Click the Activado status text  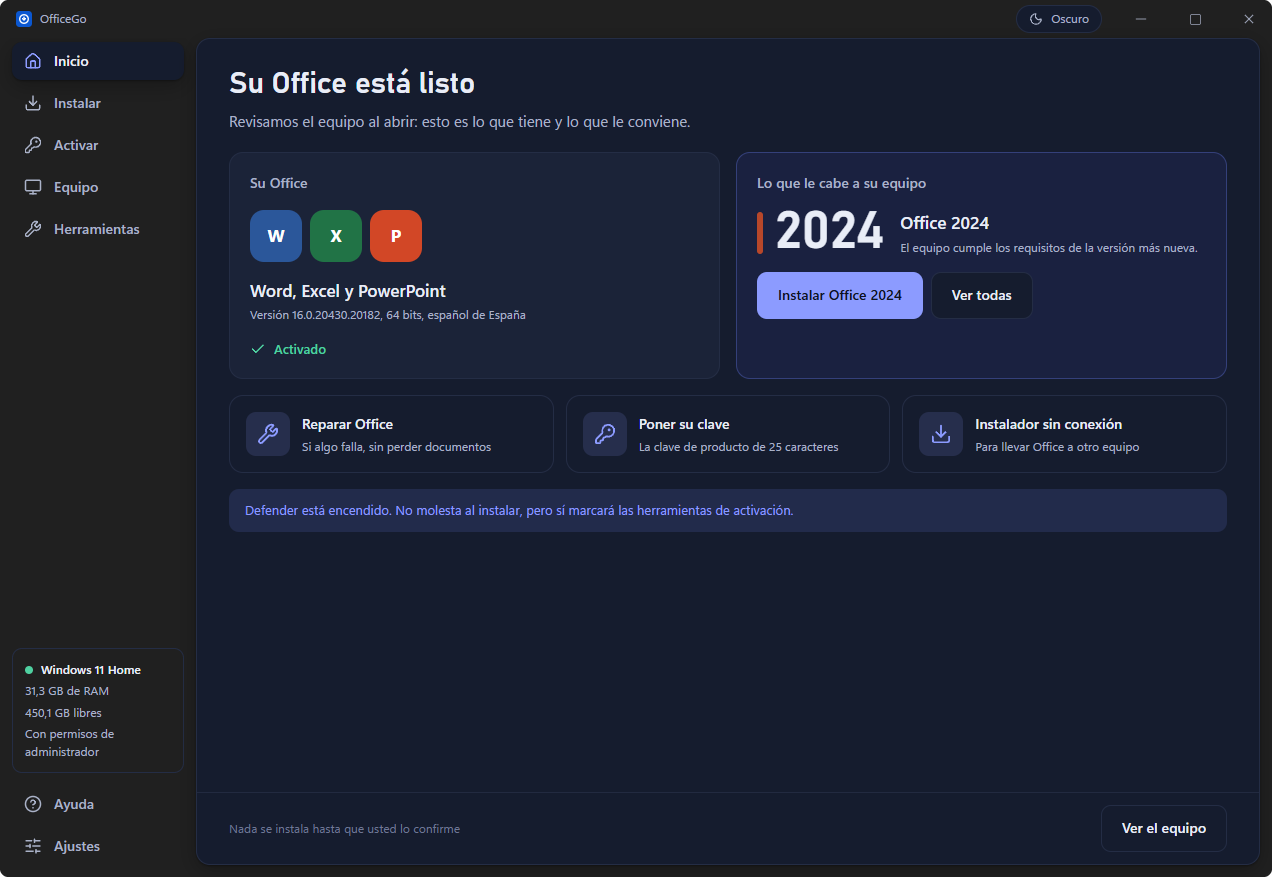pos(300,349)
